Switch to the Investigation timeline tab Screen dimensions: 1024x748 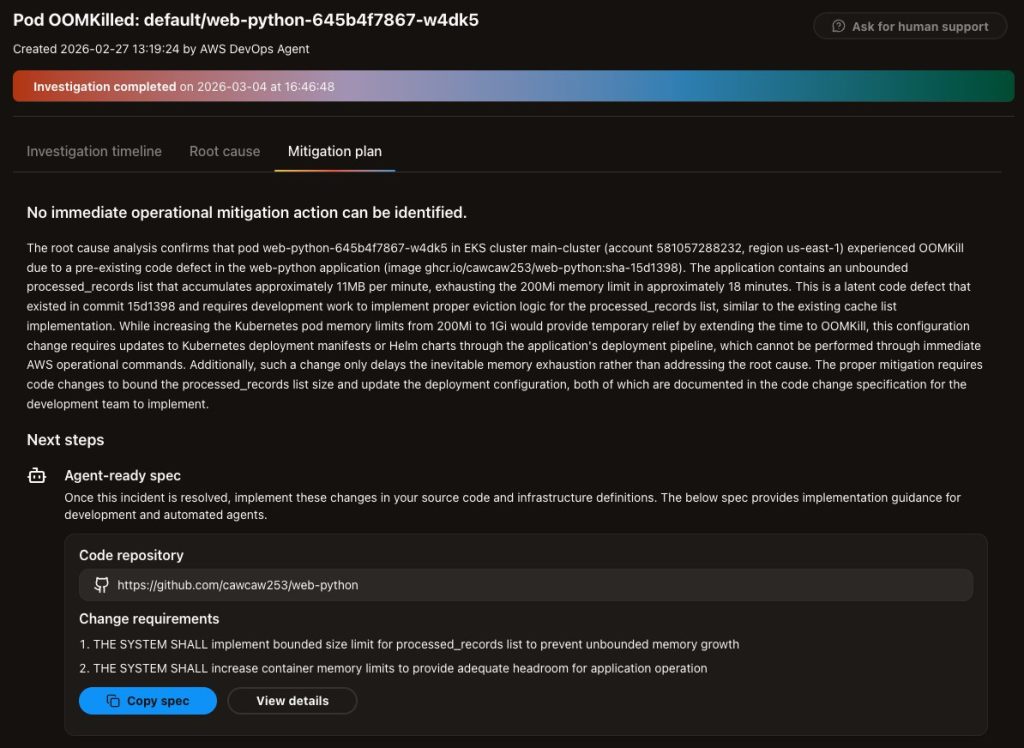pyautogui.click(x=94, y=151)
